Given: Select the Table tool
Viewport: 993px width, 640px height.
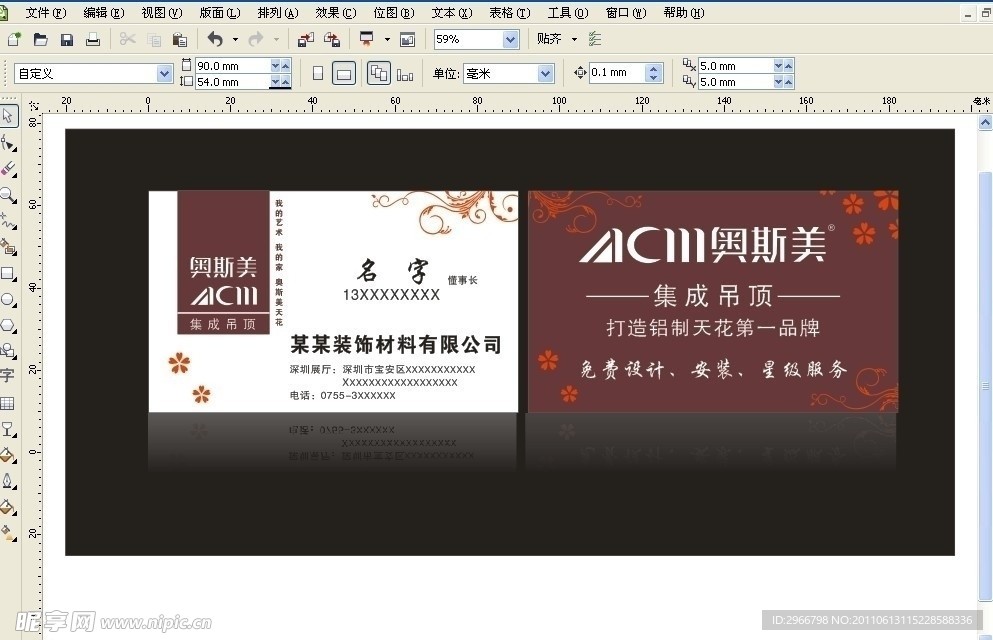Looking at the screenshot, I should coord(8,403).
